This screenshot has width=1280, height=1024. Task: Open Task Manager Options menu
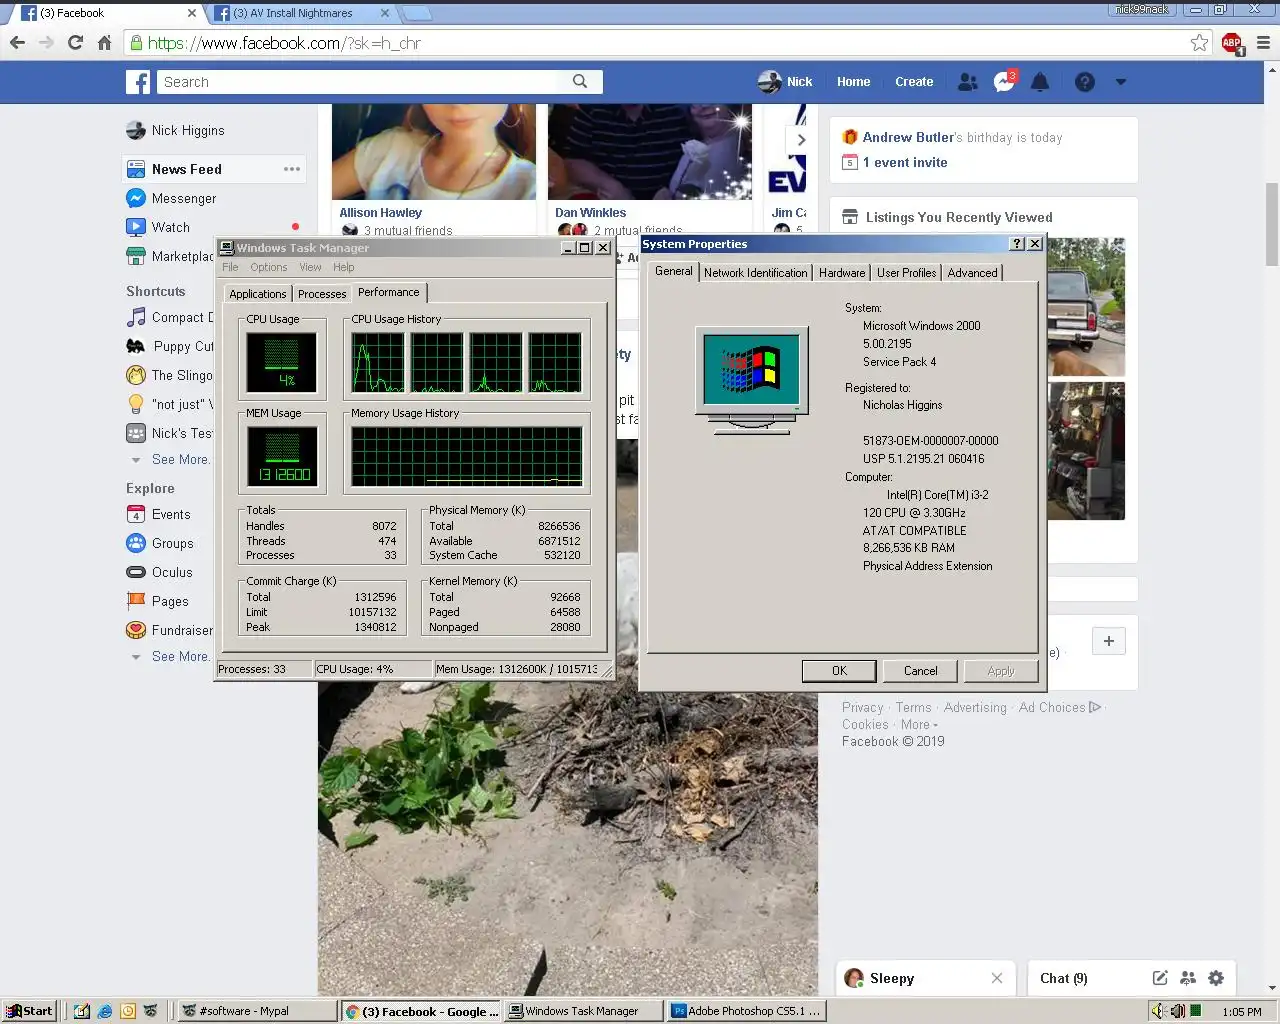pos(268,267)
